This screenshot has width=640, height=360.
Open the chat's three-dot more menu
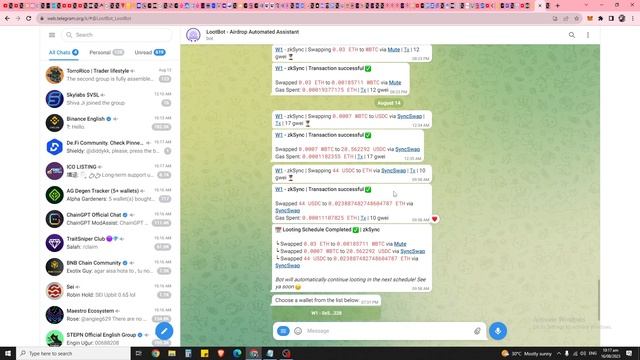coord(588,35)
